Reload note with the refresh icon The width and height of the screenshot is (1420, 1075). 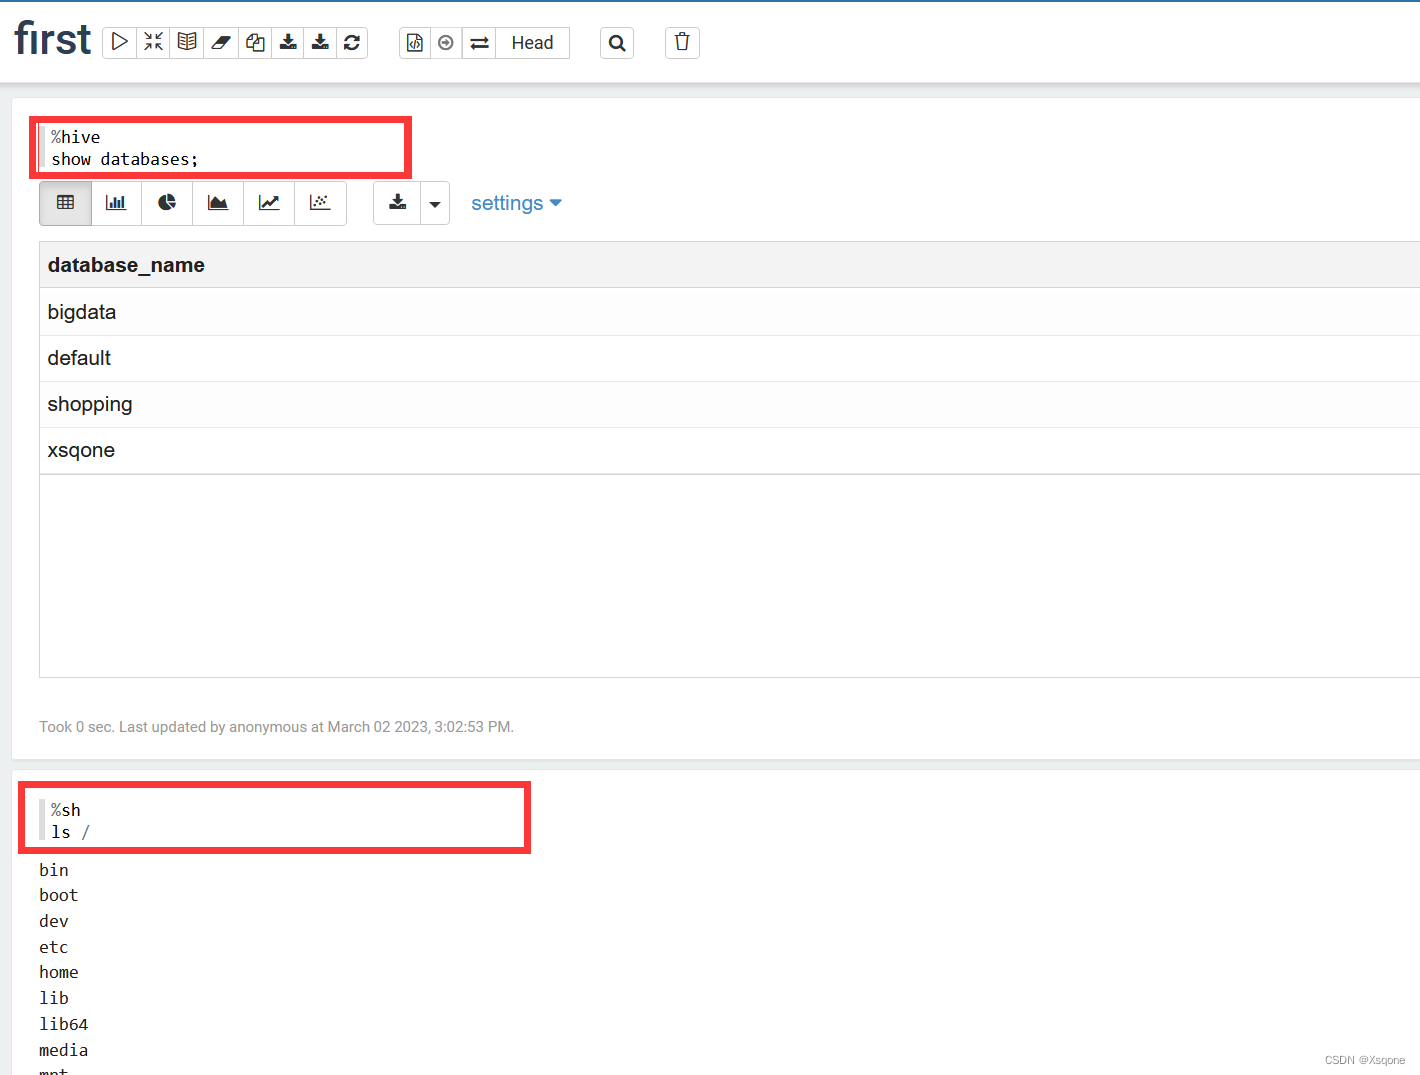(352, 42)
